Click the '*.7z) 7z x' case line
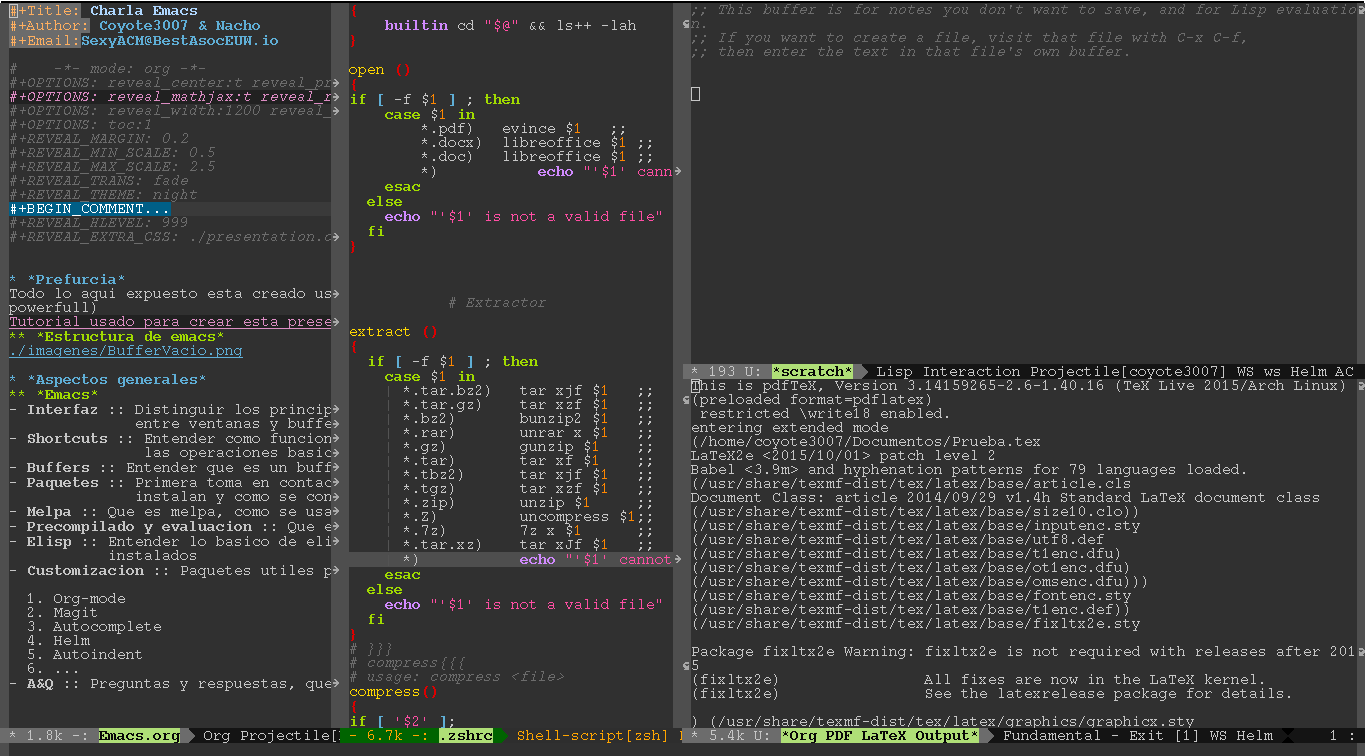Image resolution: width=1365 pixels, height=756 pixels. pyautogui.click(x=529, y=531)
